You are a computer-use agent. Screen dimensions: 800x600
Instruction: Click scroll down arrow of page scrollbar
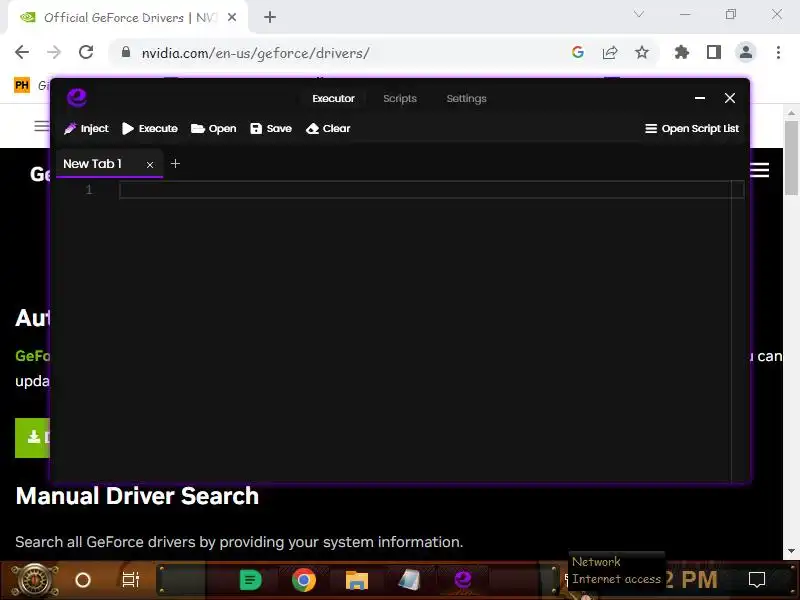click(791, 551)
